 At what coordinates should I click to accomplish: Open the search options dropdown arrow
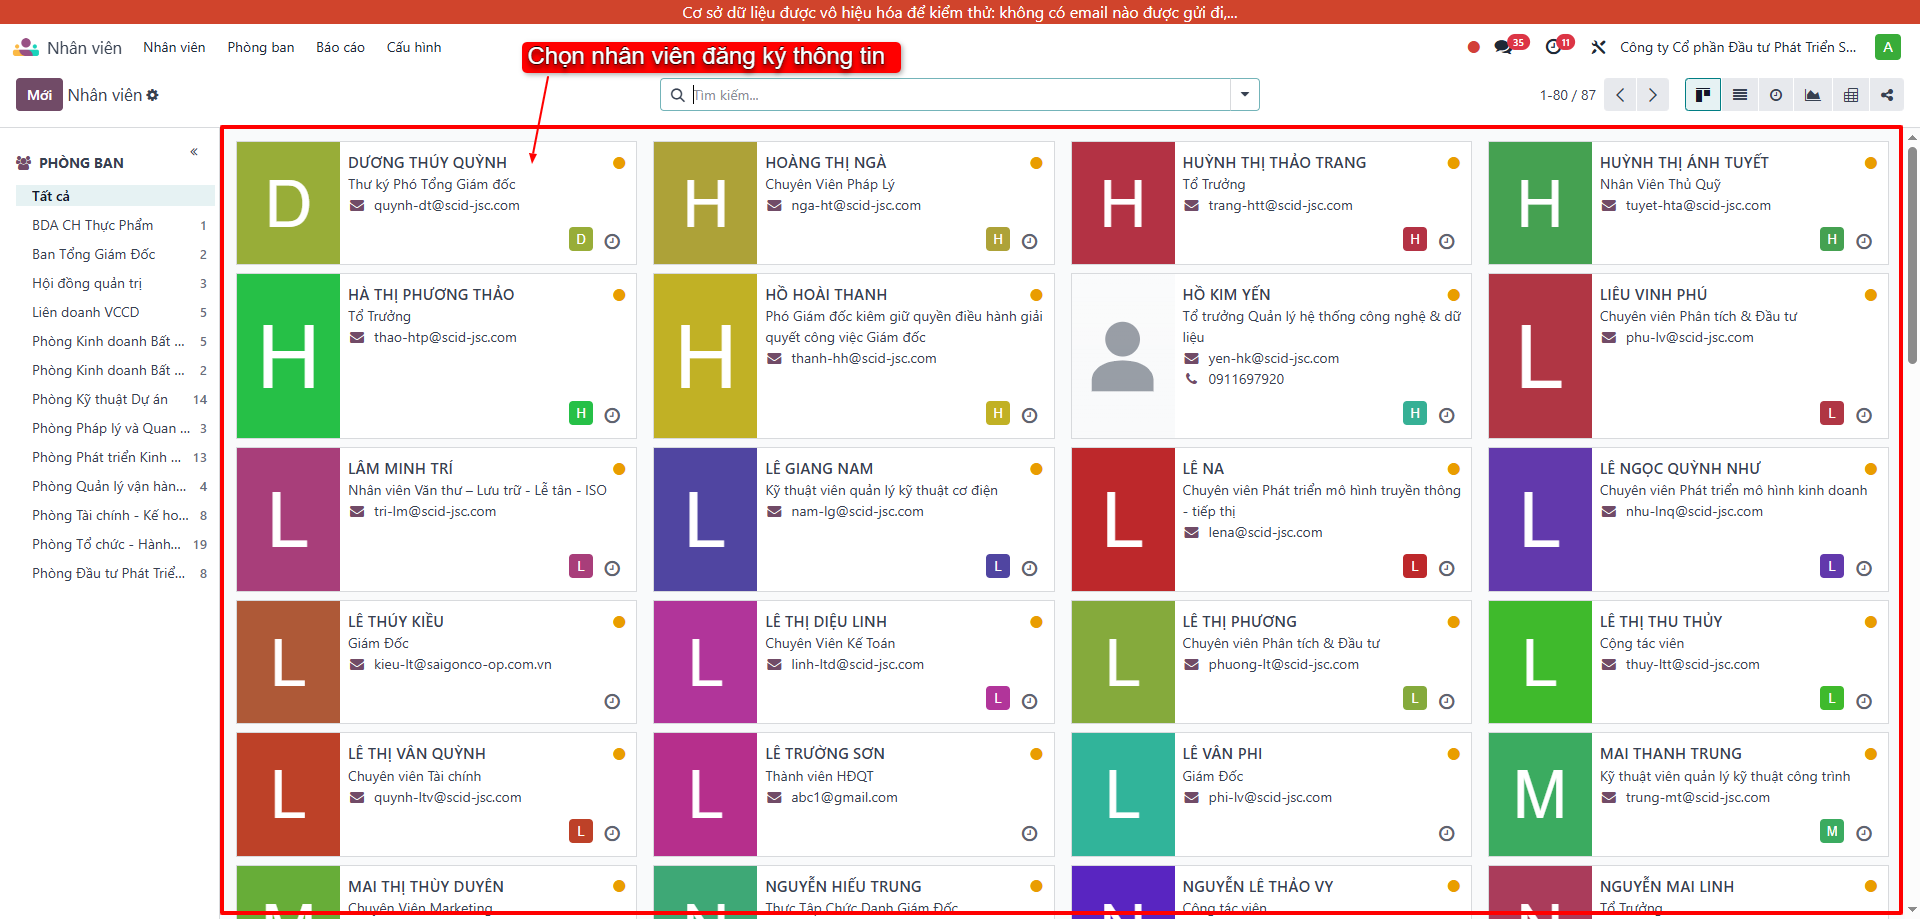click(x=1245, y=95)
